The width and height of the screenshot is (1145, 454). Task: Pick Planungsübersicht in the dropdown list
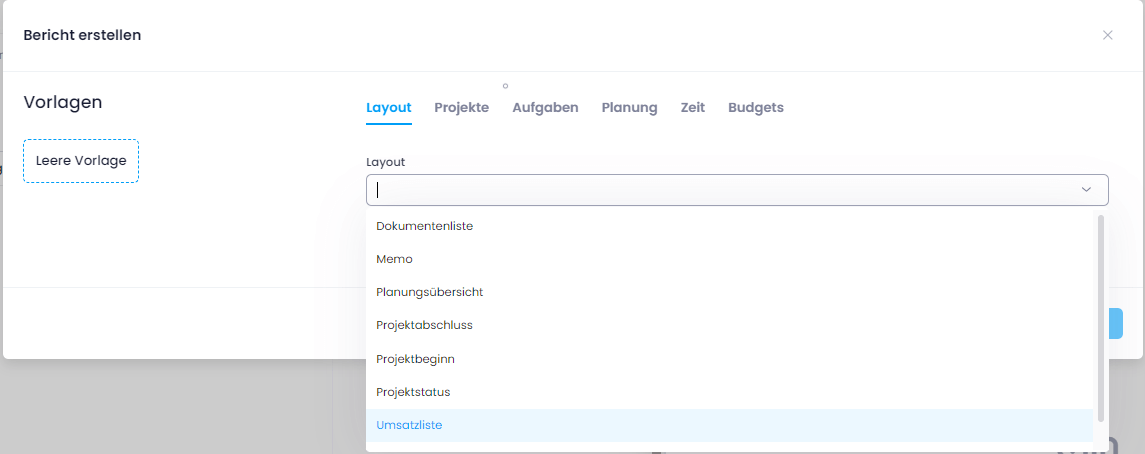click(429, 292)
